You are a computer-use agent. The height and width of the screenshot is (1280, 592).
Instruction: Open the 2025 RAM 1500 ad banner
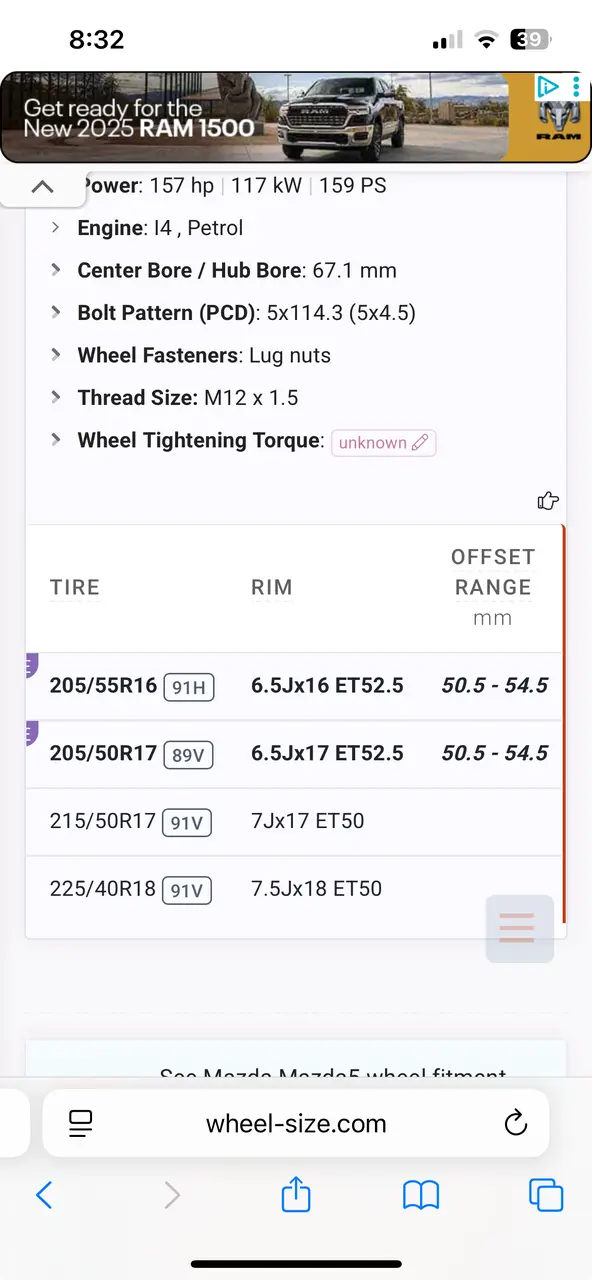point(296,118)
